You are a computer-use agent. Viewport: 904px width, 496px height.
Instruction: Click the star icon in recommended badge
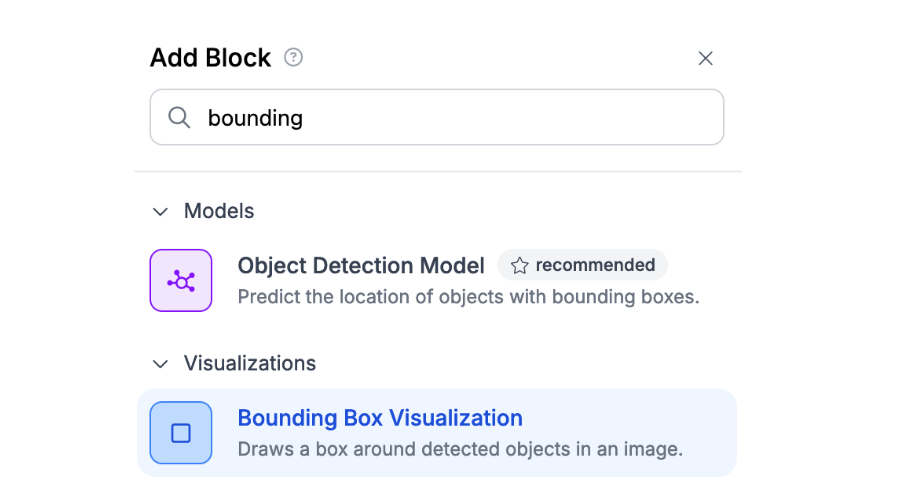[520, 266]
